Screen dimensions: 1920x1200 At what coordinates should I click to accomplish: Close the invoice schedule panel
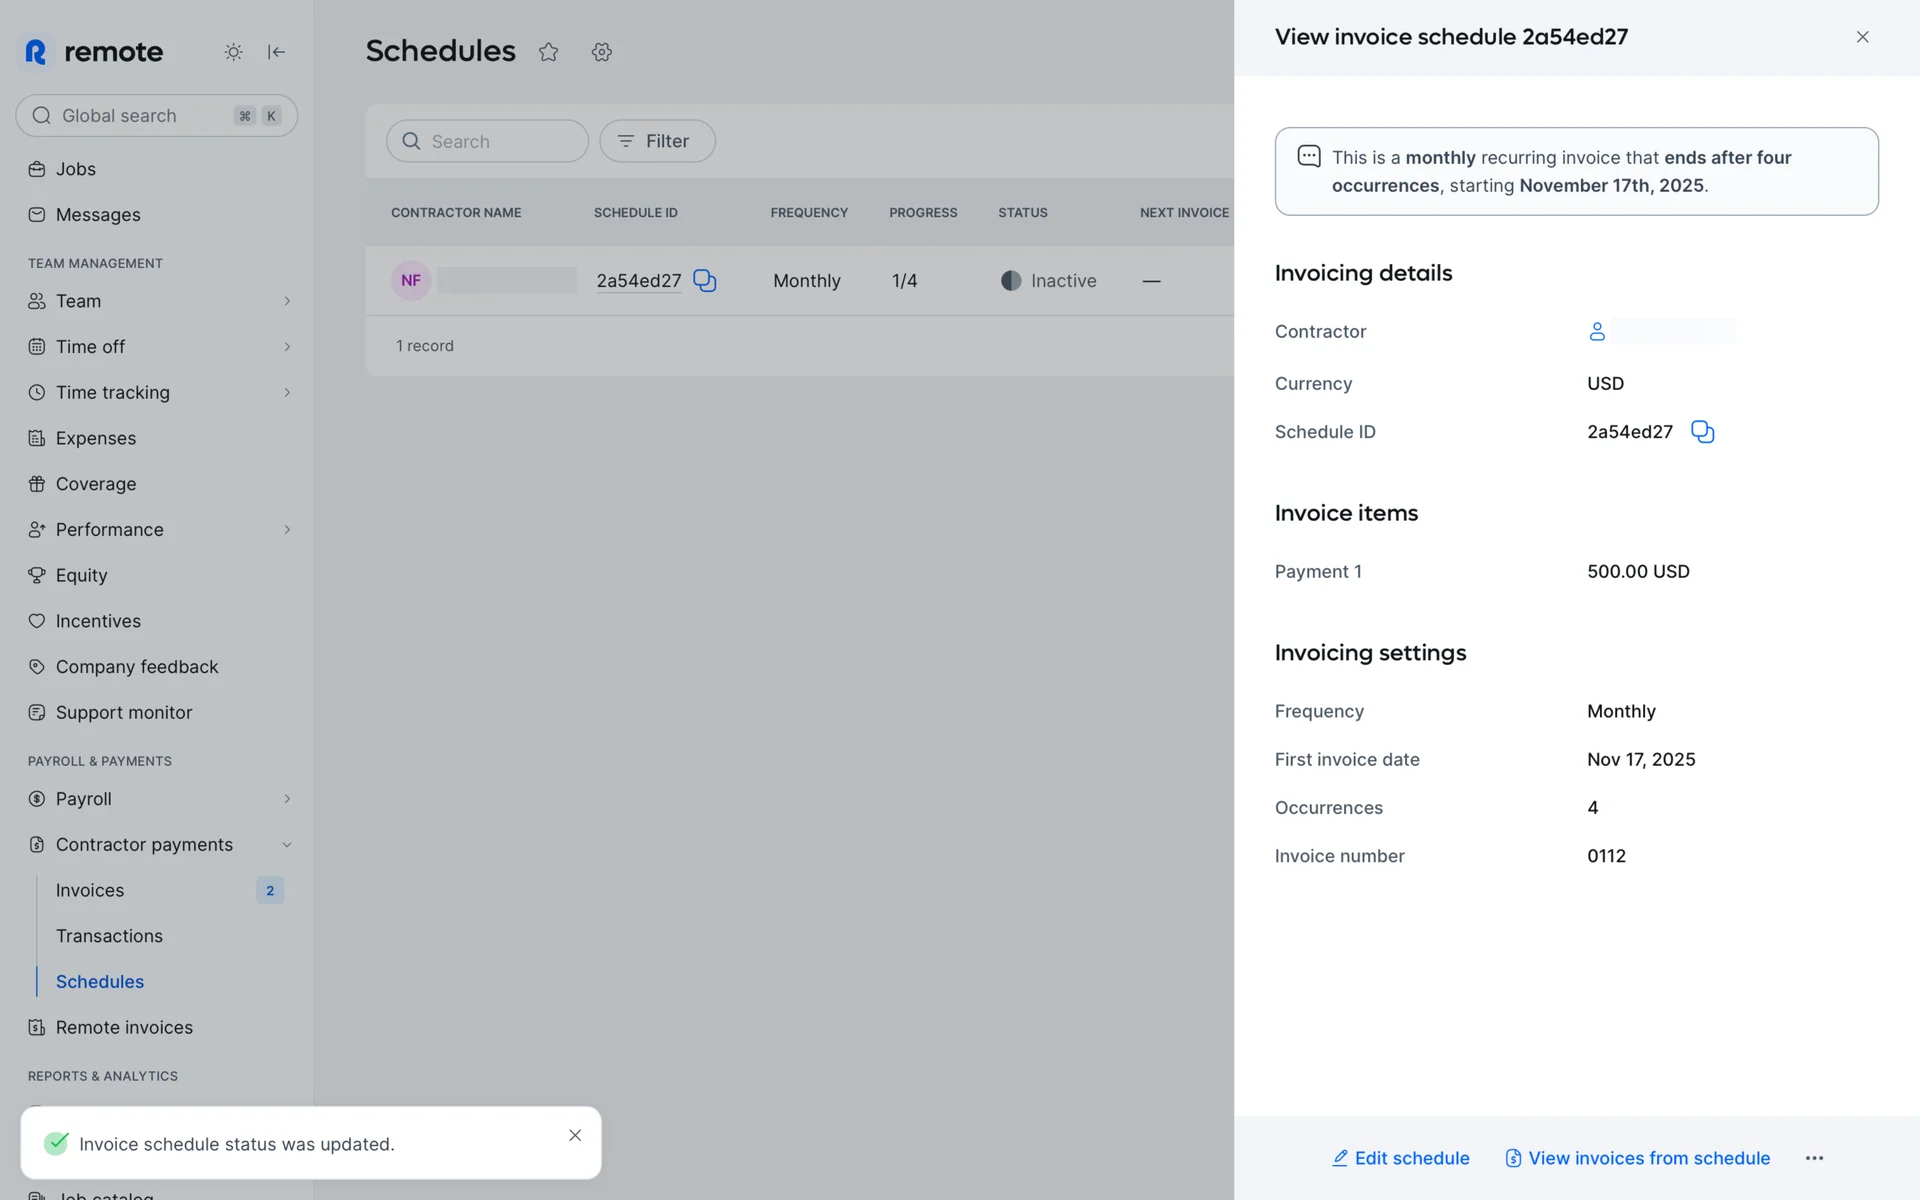pyautogui.click(x=1862, y=37)
